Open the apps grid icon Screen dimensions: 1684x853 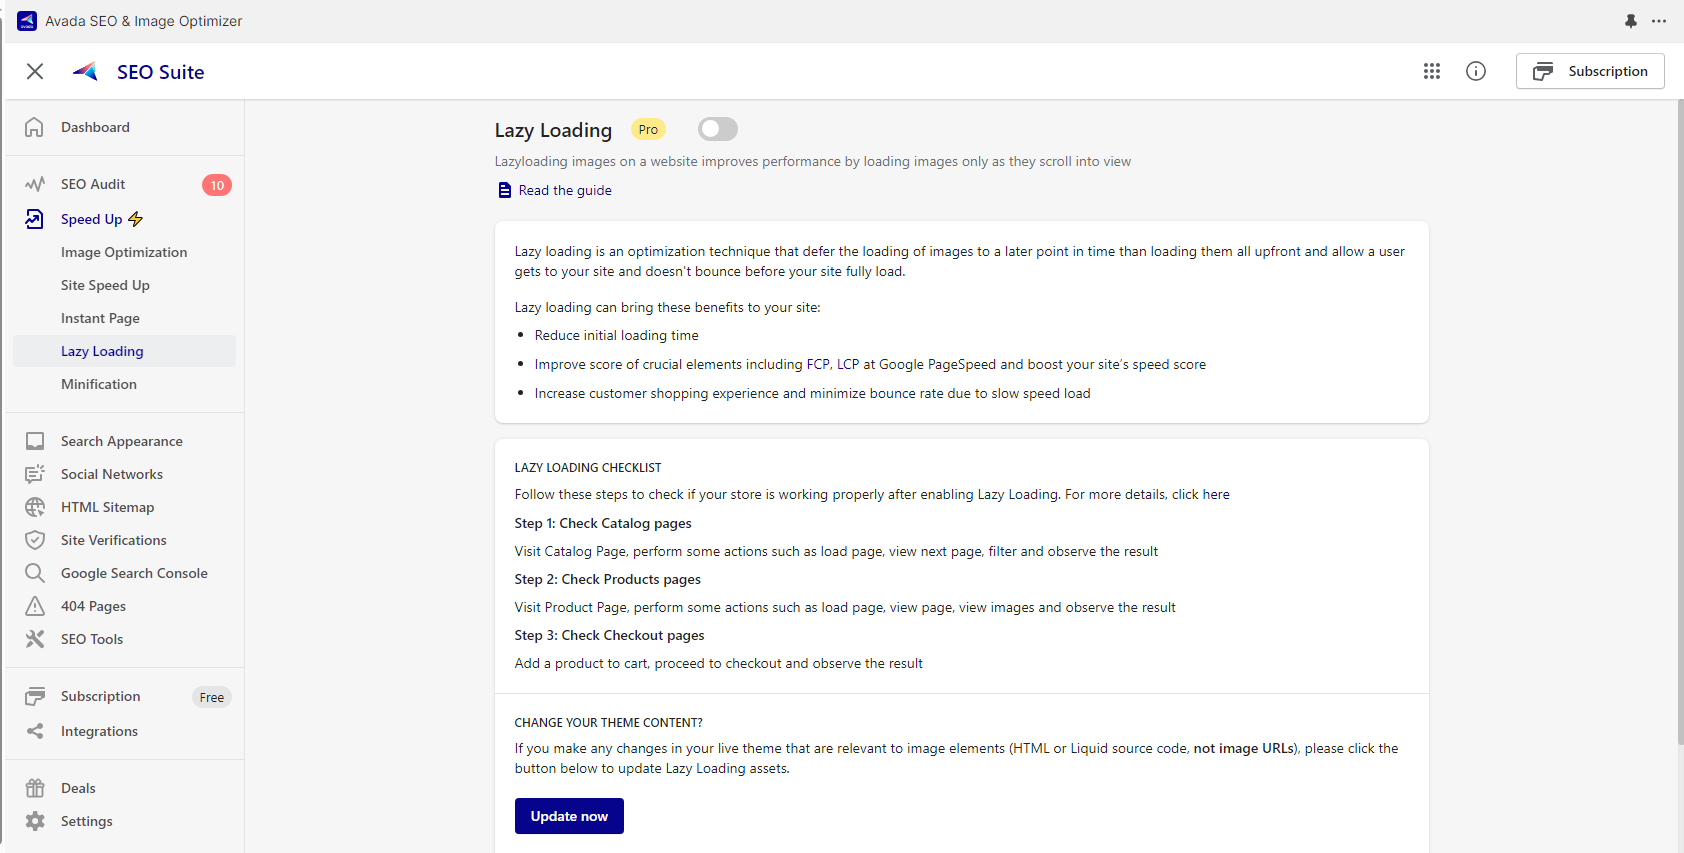tap(1432, 71)
